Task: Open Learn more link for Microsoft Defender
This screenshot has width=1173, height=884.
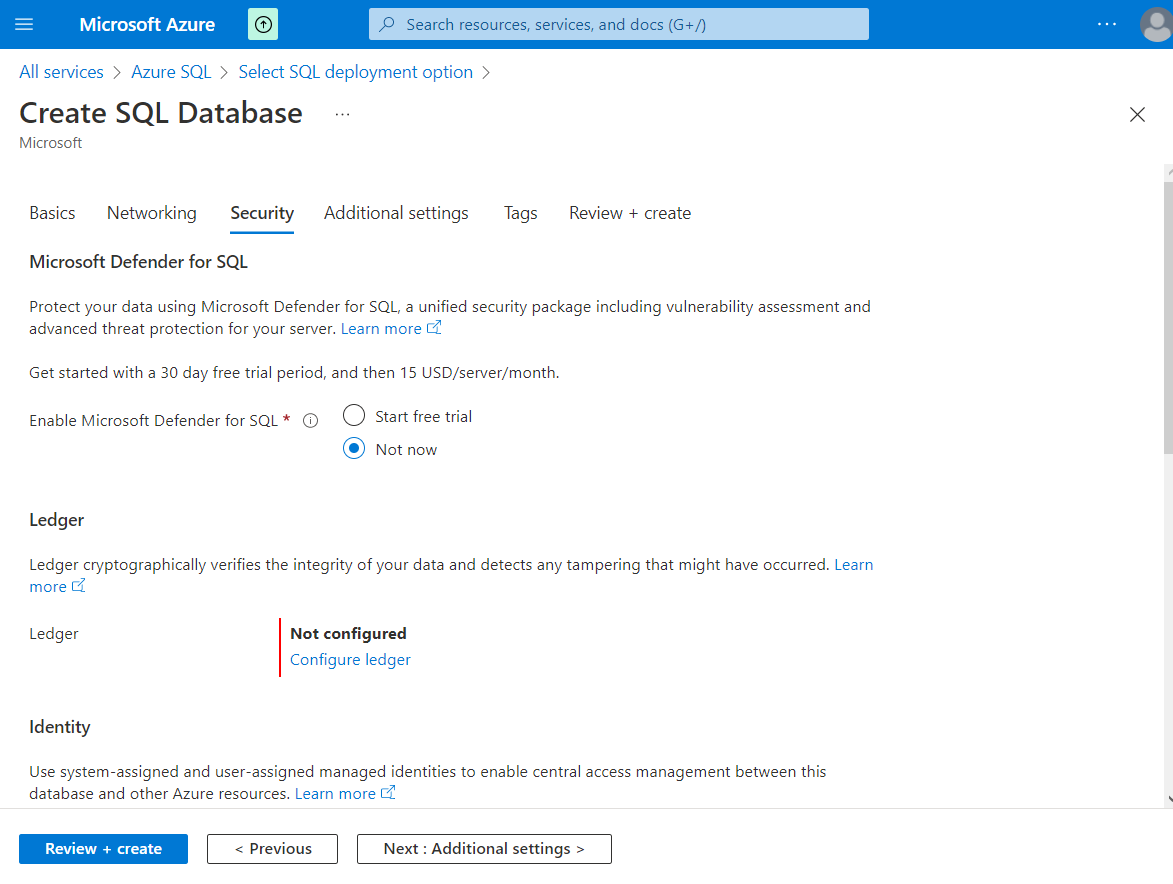Action: coord(391,328)
